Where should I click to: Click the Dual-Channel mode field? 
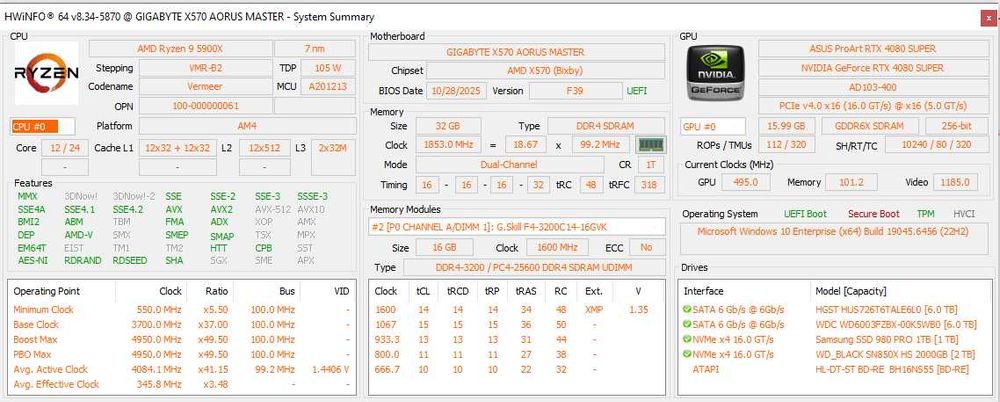click(x=509, y=165)
